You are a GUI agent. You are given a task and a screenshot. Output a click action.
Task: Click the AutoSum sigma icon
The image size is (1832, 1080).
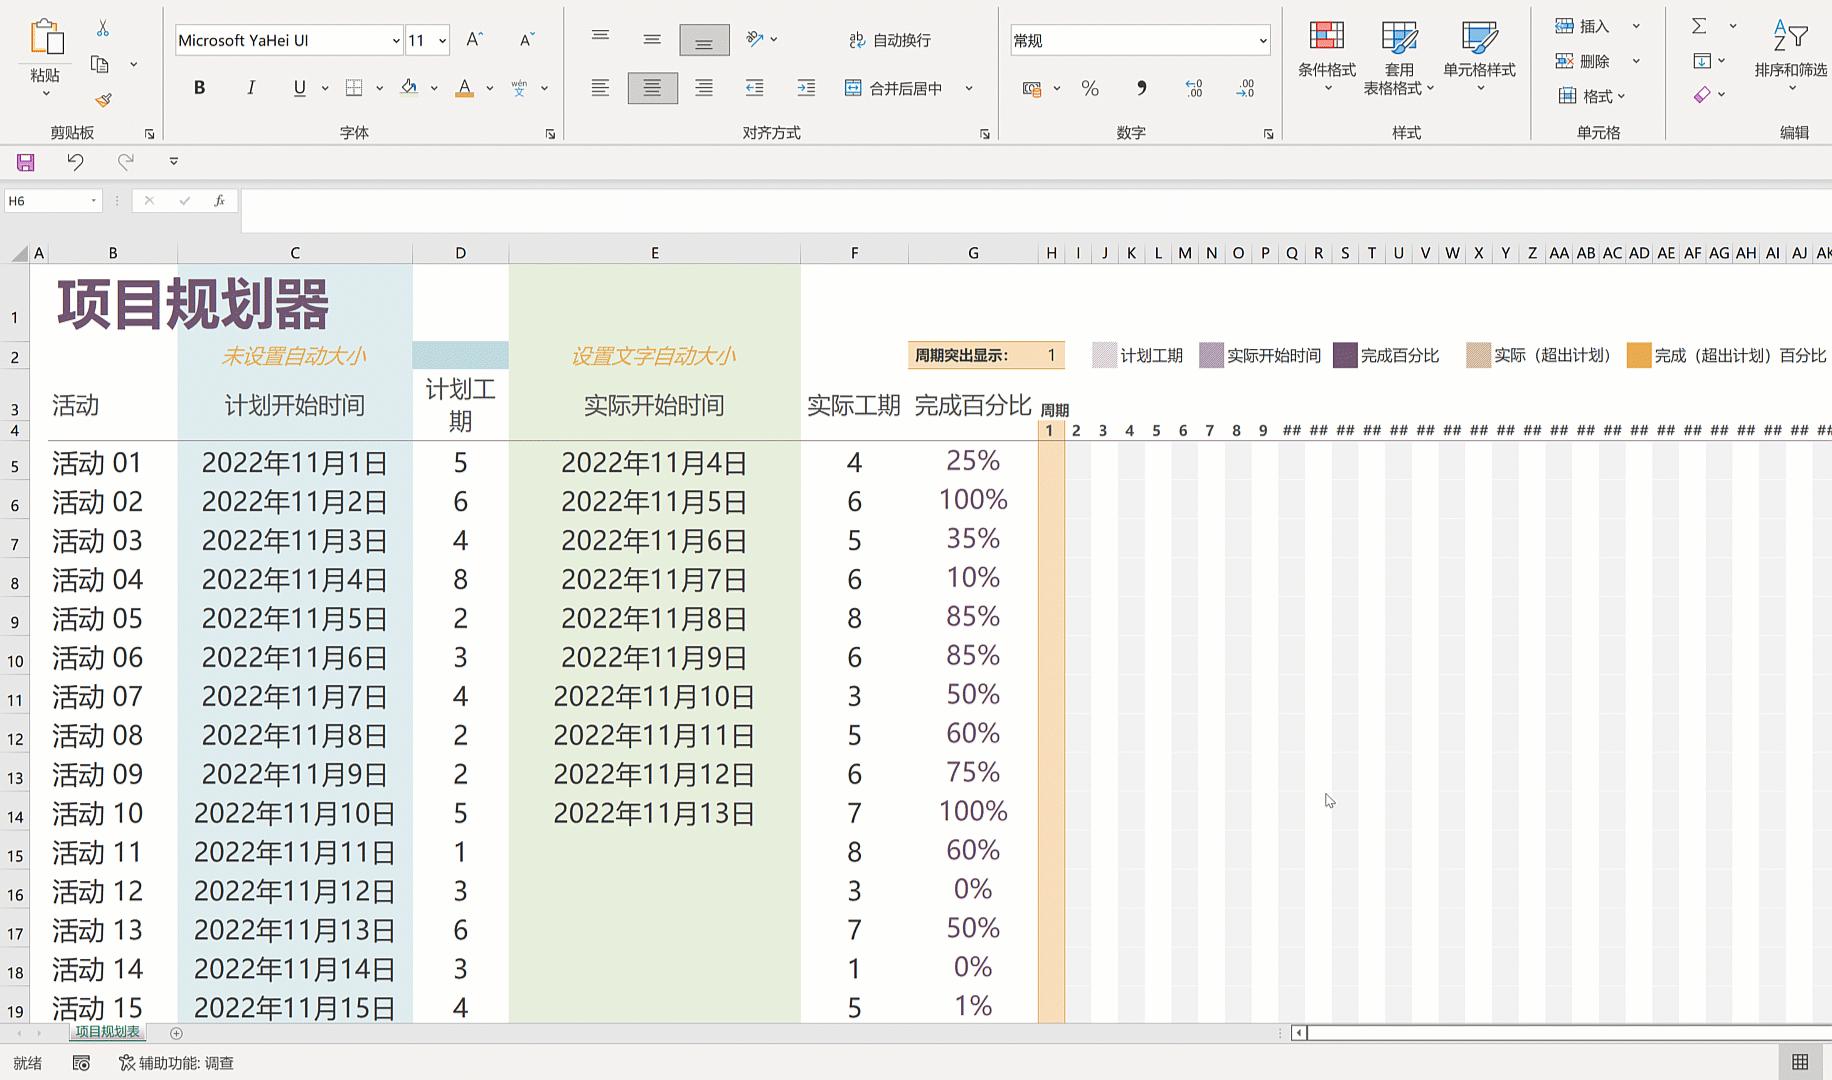(1699, 26)
